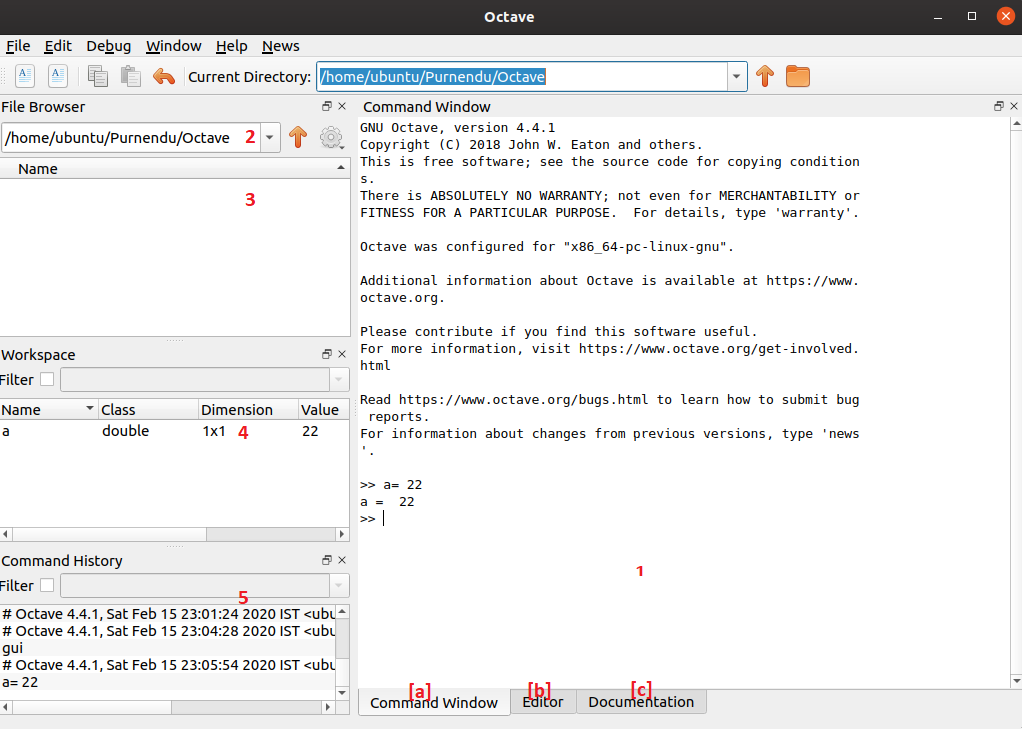This screenshot has height=729, width=1022.
Task: Switch to the Editor tab
Action: tap(542, 702)
